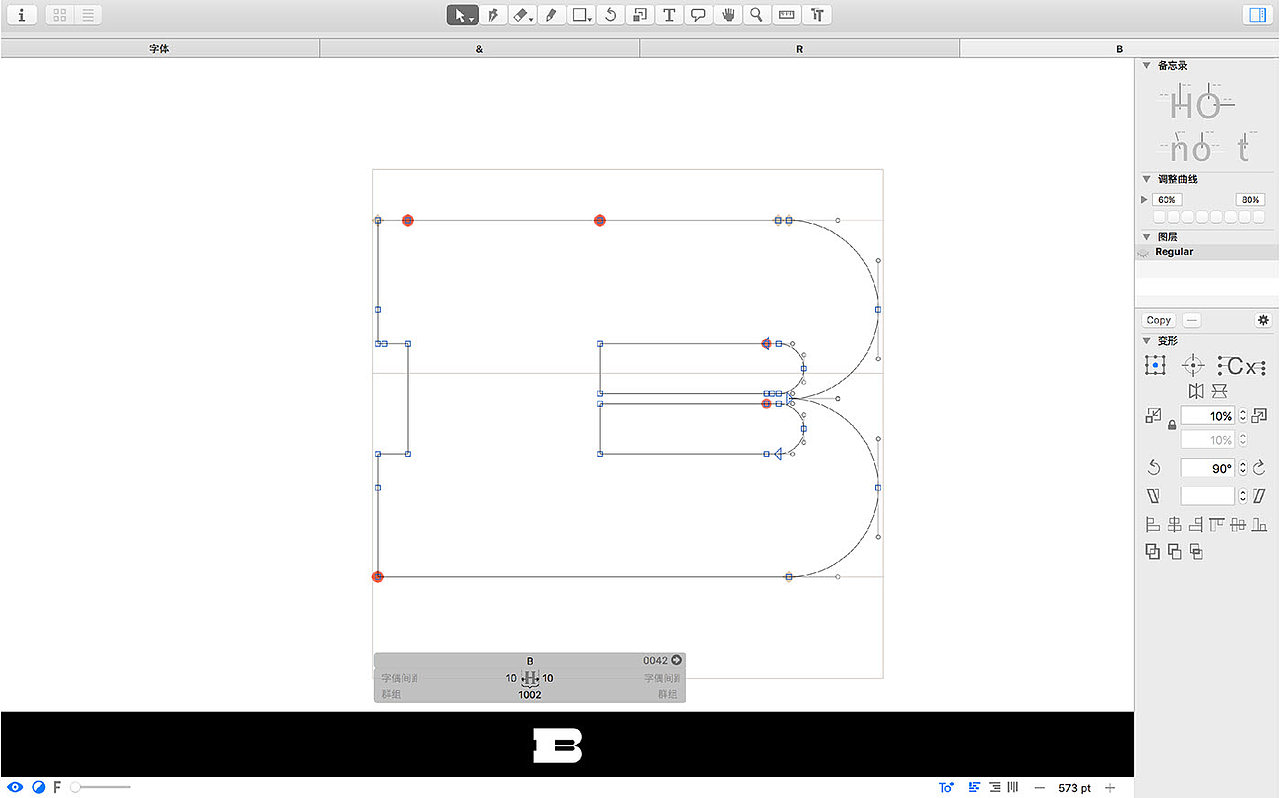
Task: Select the Measurement ruler tool
Action: coord(787,15)
